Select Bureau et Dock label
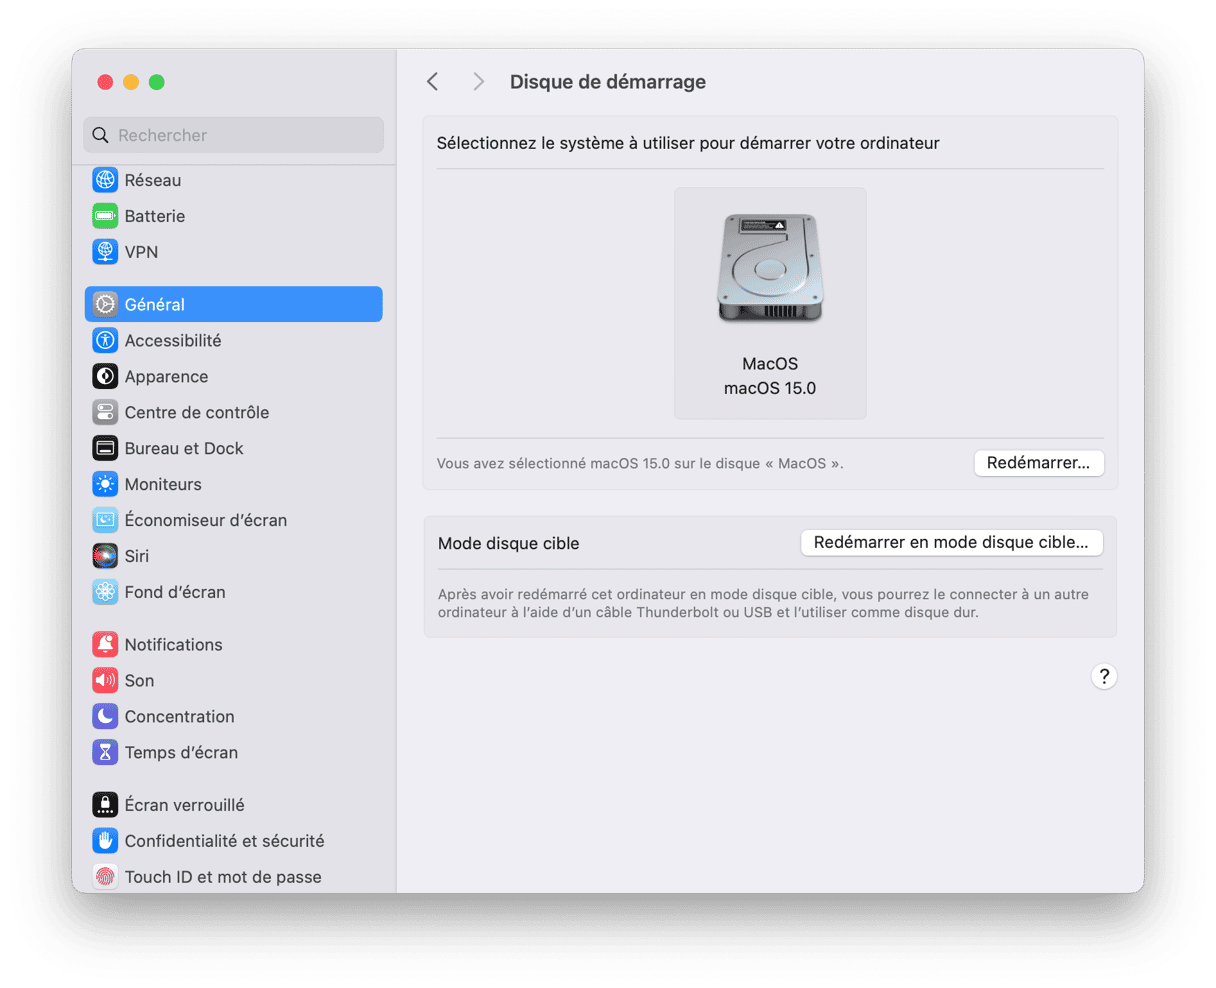 point(184,448)
